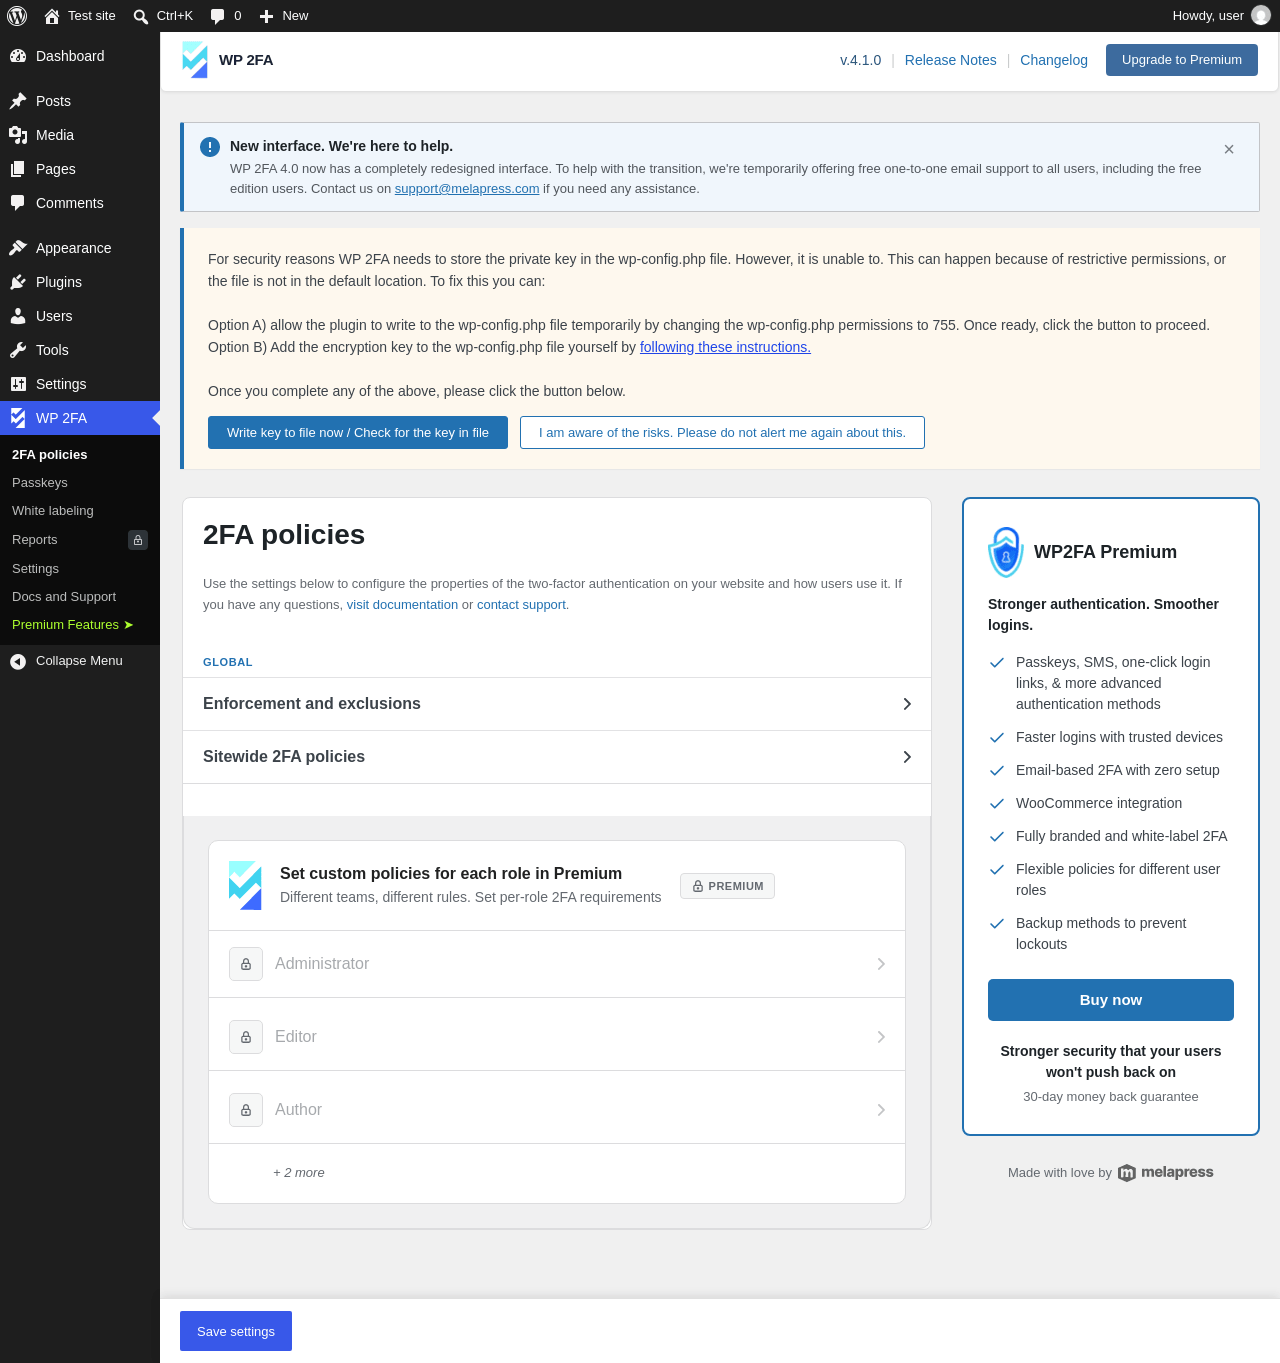Image resolution: width=1280 pixels, height=1363 pixels.
Task: Open the Release Notes link
Action: point(951,60)
